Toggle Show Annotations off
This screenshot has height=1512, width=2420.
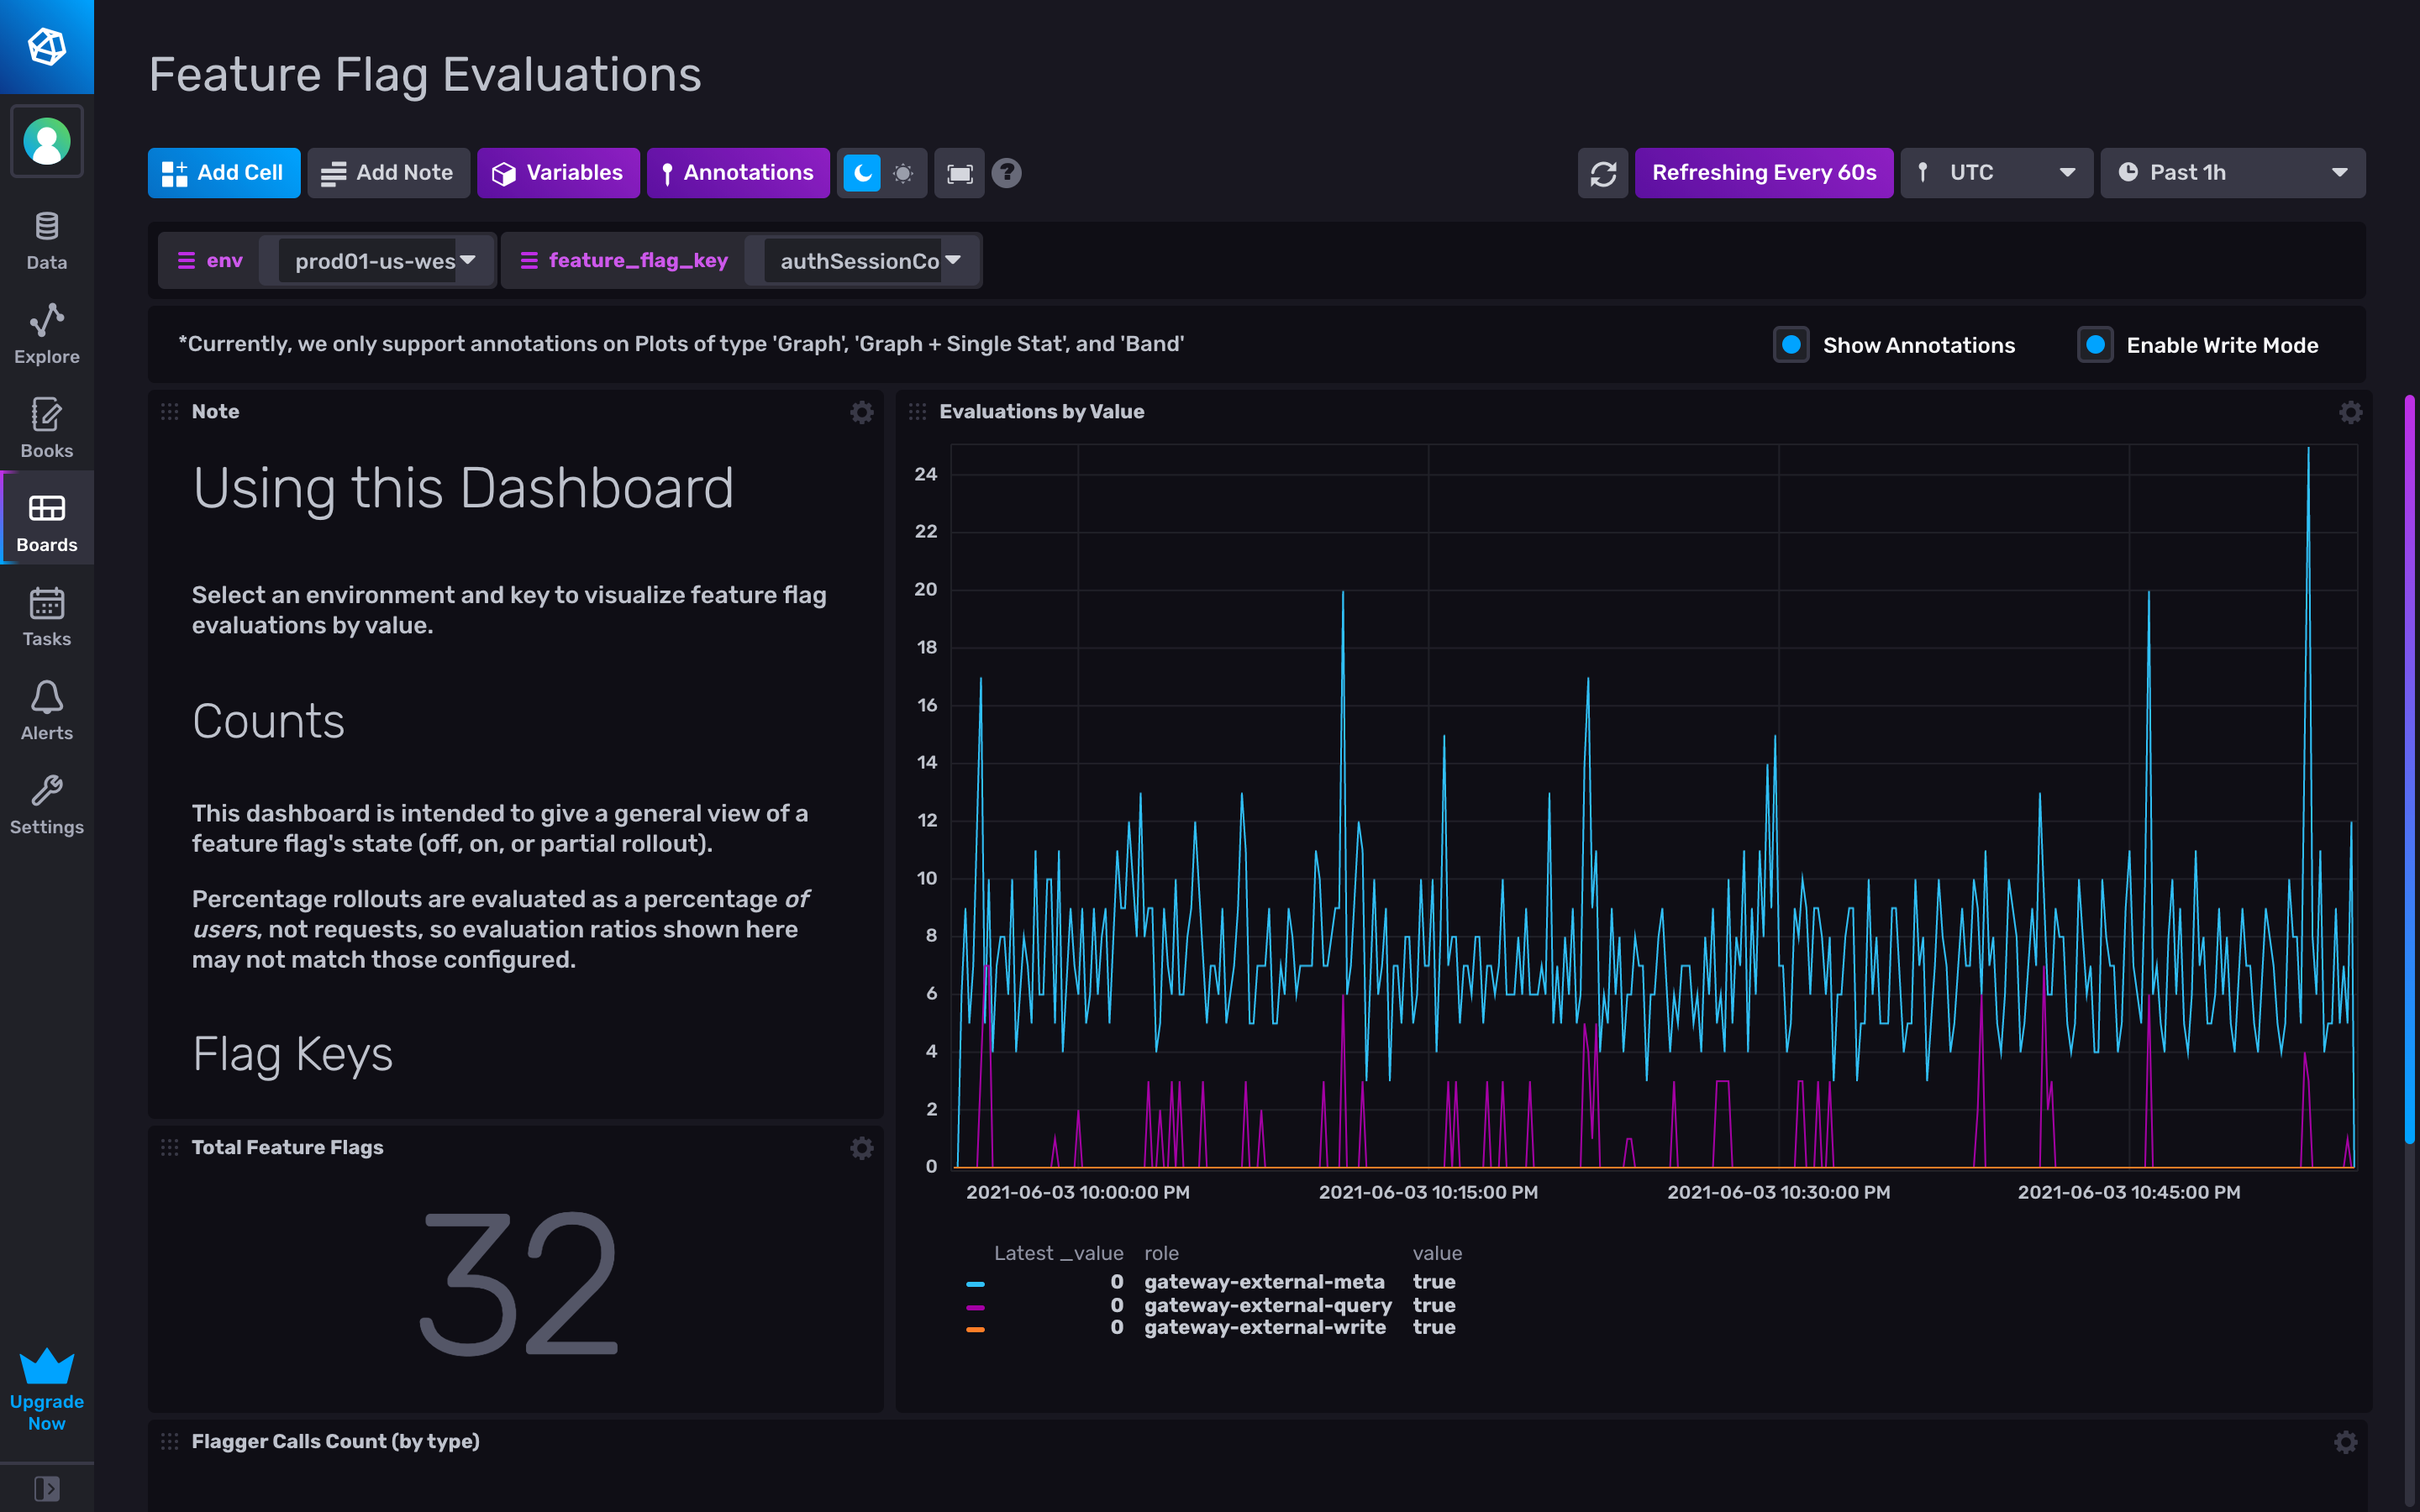[1790, 344]
